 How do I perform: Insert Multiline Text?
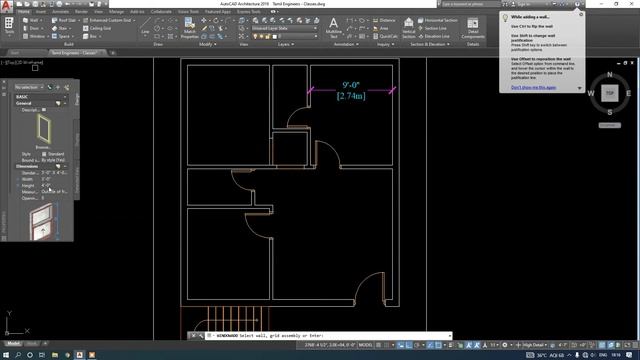[x=333, y=28]
